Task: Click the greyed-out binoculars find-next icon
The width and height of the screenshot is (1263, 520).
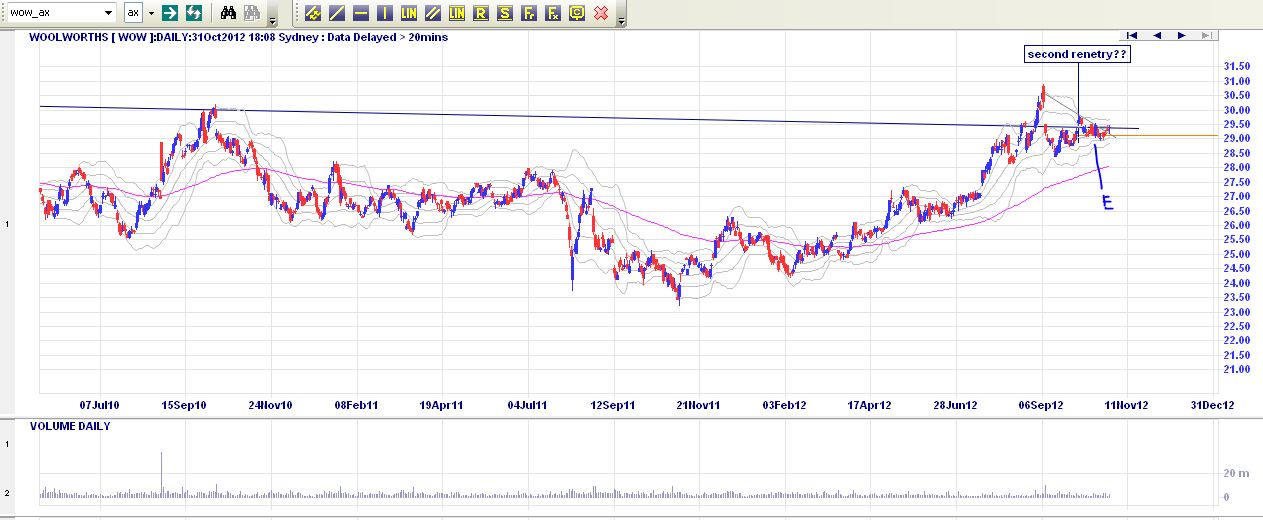Action: pyautogui.click(x=252, y=13)
